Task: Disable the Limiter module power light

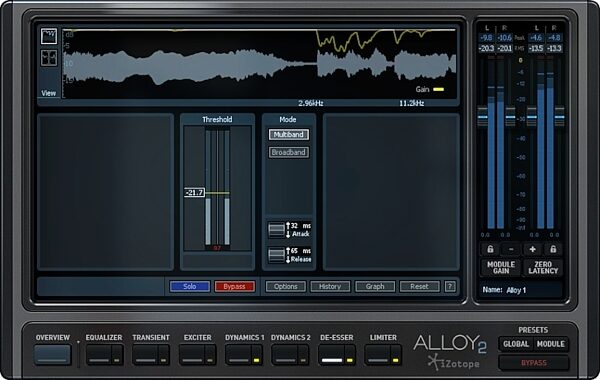Action: point(396,360)
